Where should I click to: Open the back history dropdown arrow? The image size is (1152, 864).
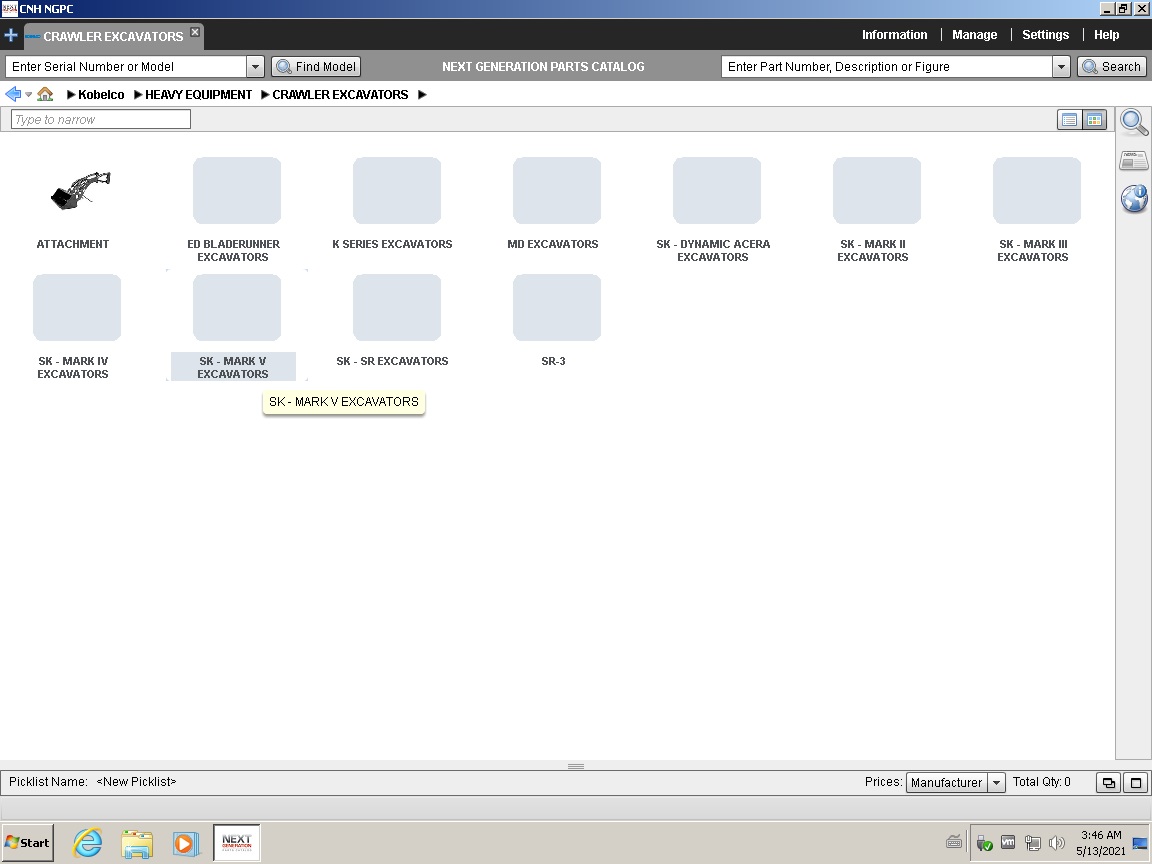[29, 95]
